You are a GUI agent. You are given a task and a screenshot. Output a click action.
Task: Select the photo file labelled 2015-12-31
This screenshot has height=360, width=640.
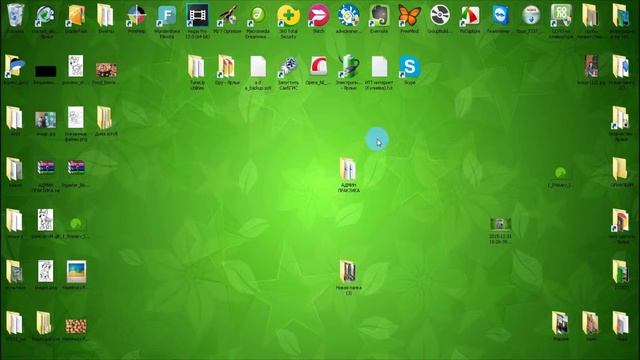pyautogui.click(x=500, y=224)
